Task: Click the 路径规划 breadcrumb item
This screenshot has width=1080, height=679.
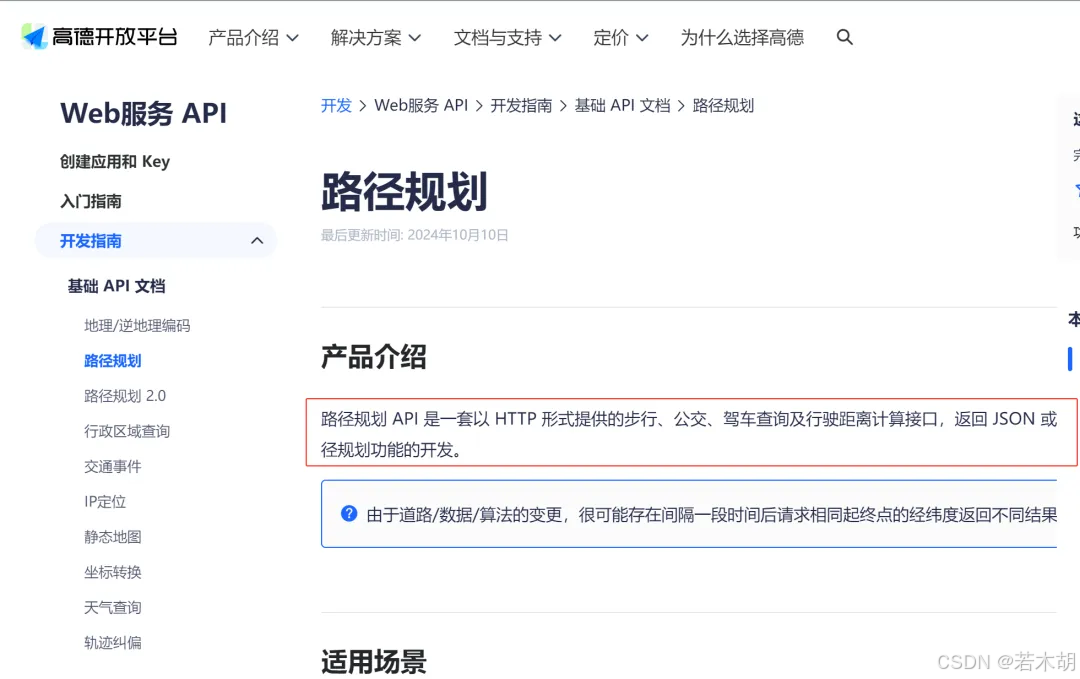Action: click(x=723, y=105)
